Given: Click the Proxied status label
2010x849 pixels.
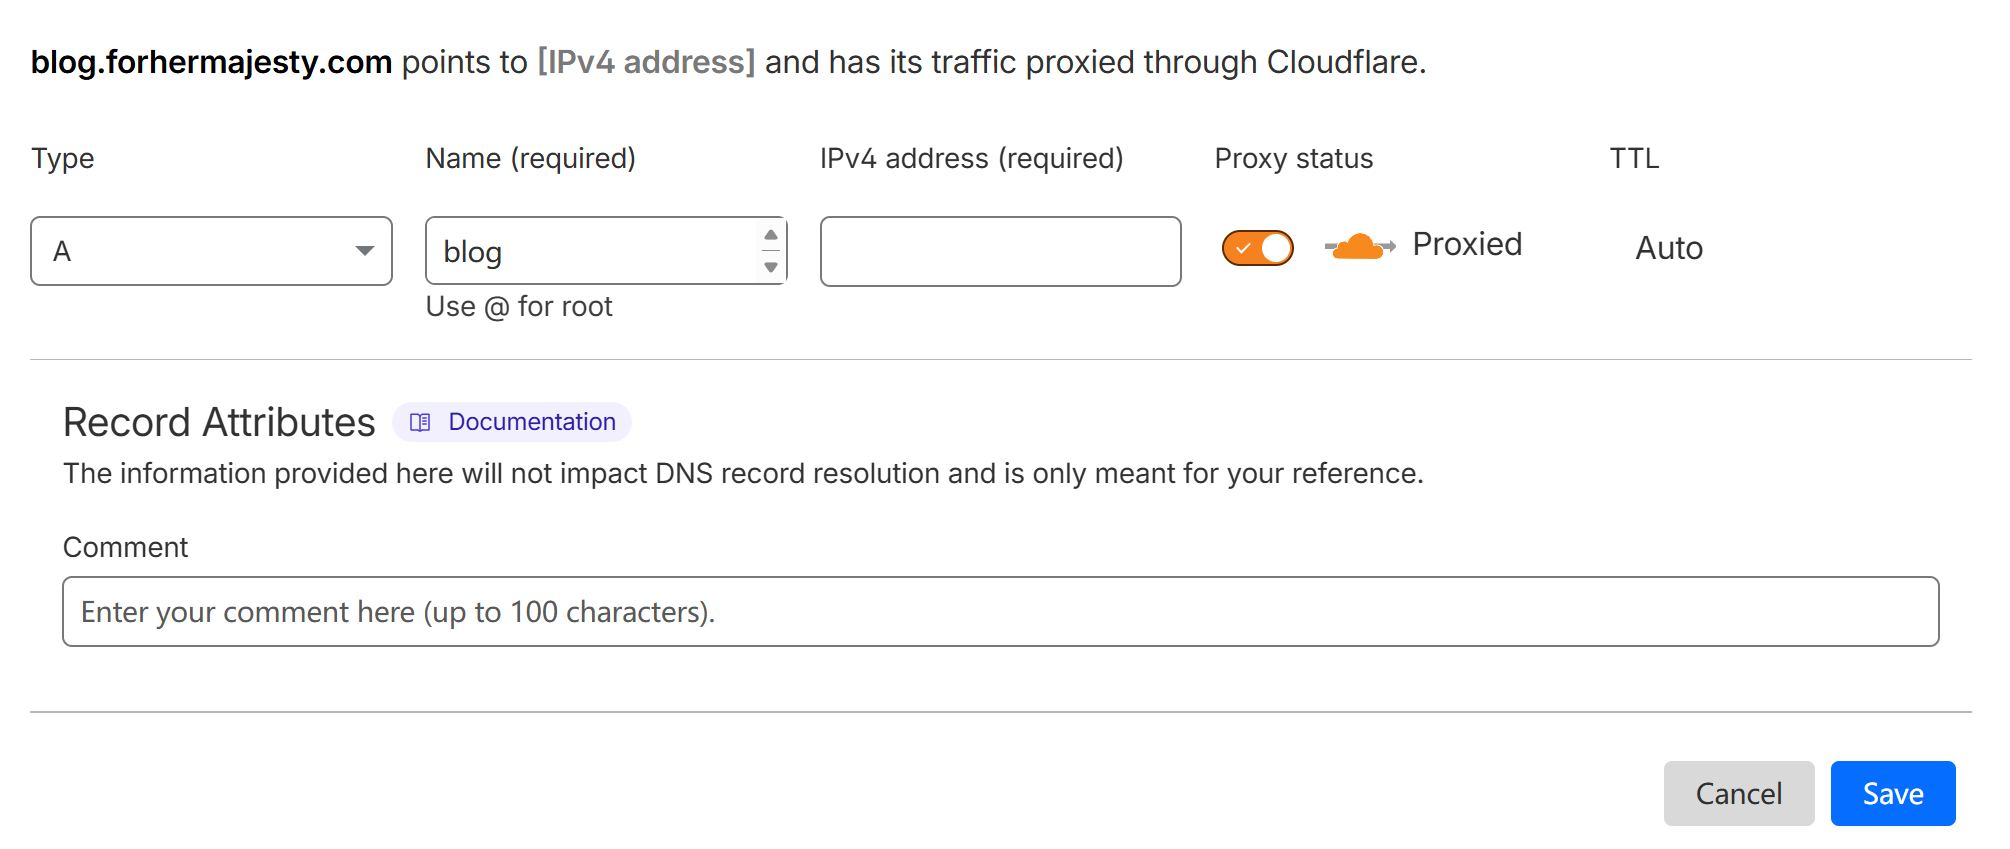Looking at the screenshot, I should [1467, 245].
